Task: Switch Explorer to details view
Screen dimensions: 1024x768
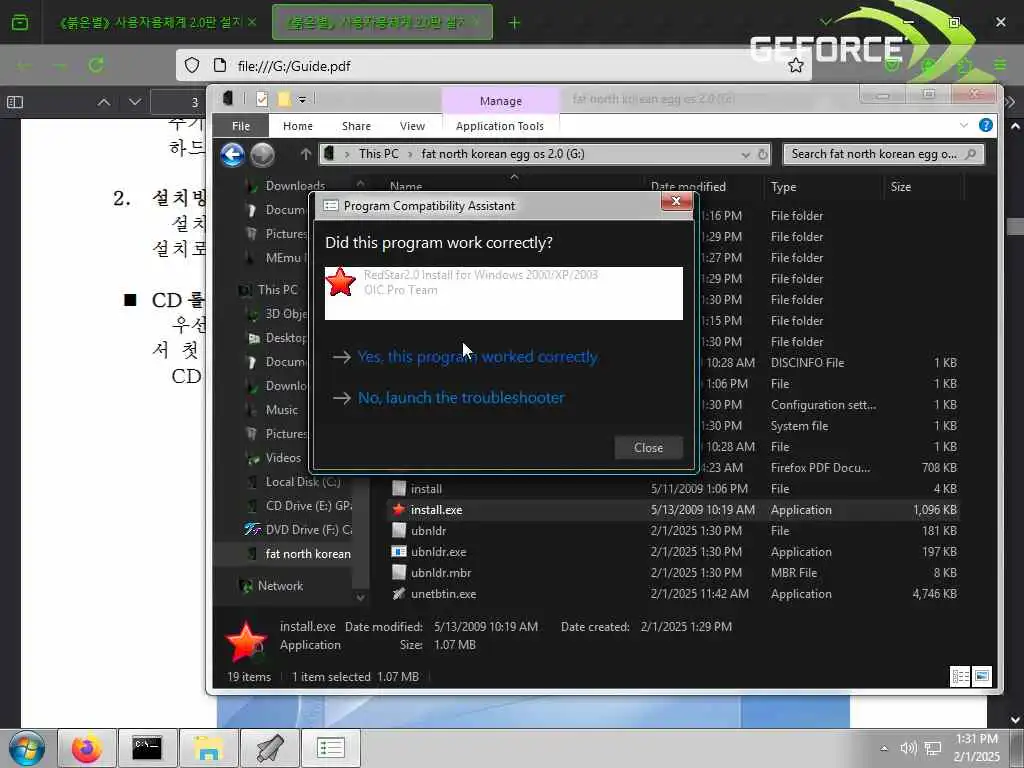Action: click(x=961, y=677)
